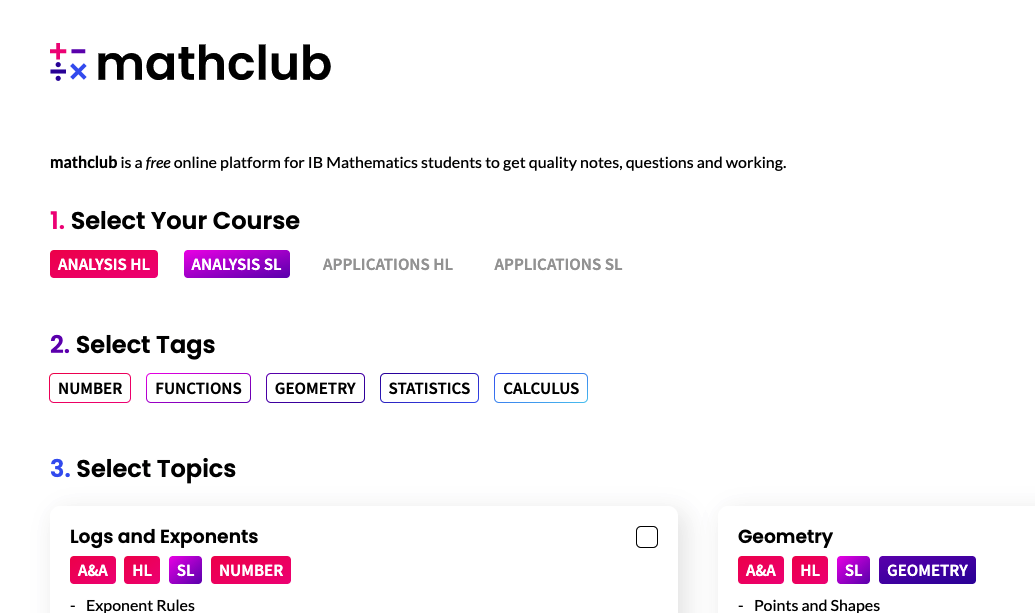Click the GEOMETRY badge on Geometry card
This screenshot has width=1035, height=613.
927,570
